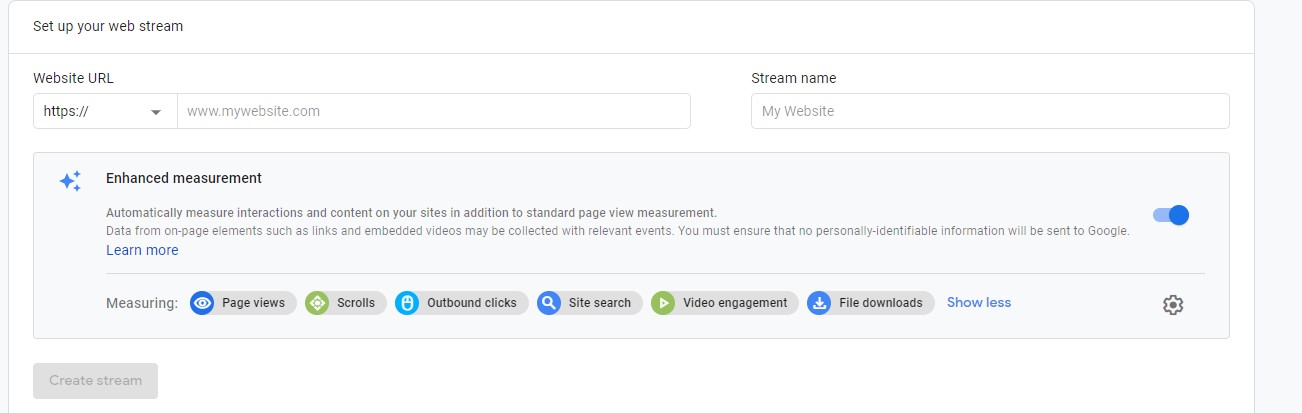Open the https:// protocol dropdown
Image resolution: width=1302 pixels, height=413 pixels.
(105, 111)
